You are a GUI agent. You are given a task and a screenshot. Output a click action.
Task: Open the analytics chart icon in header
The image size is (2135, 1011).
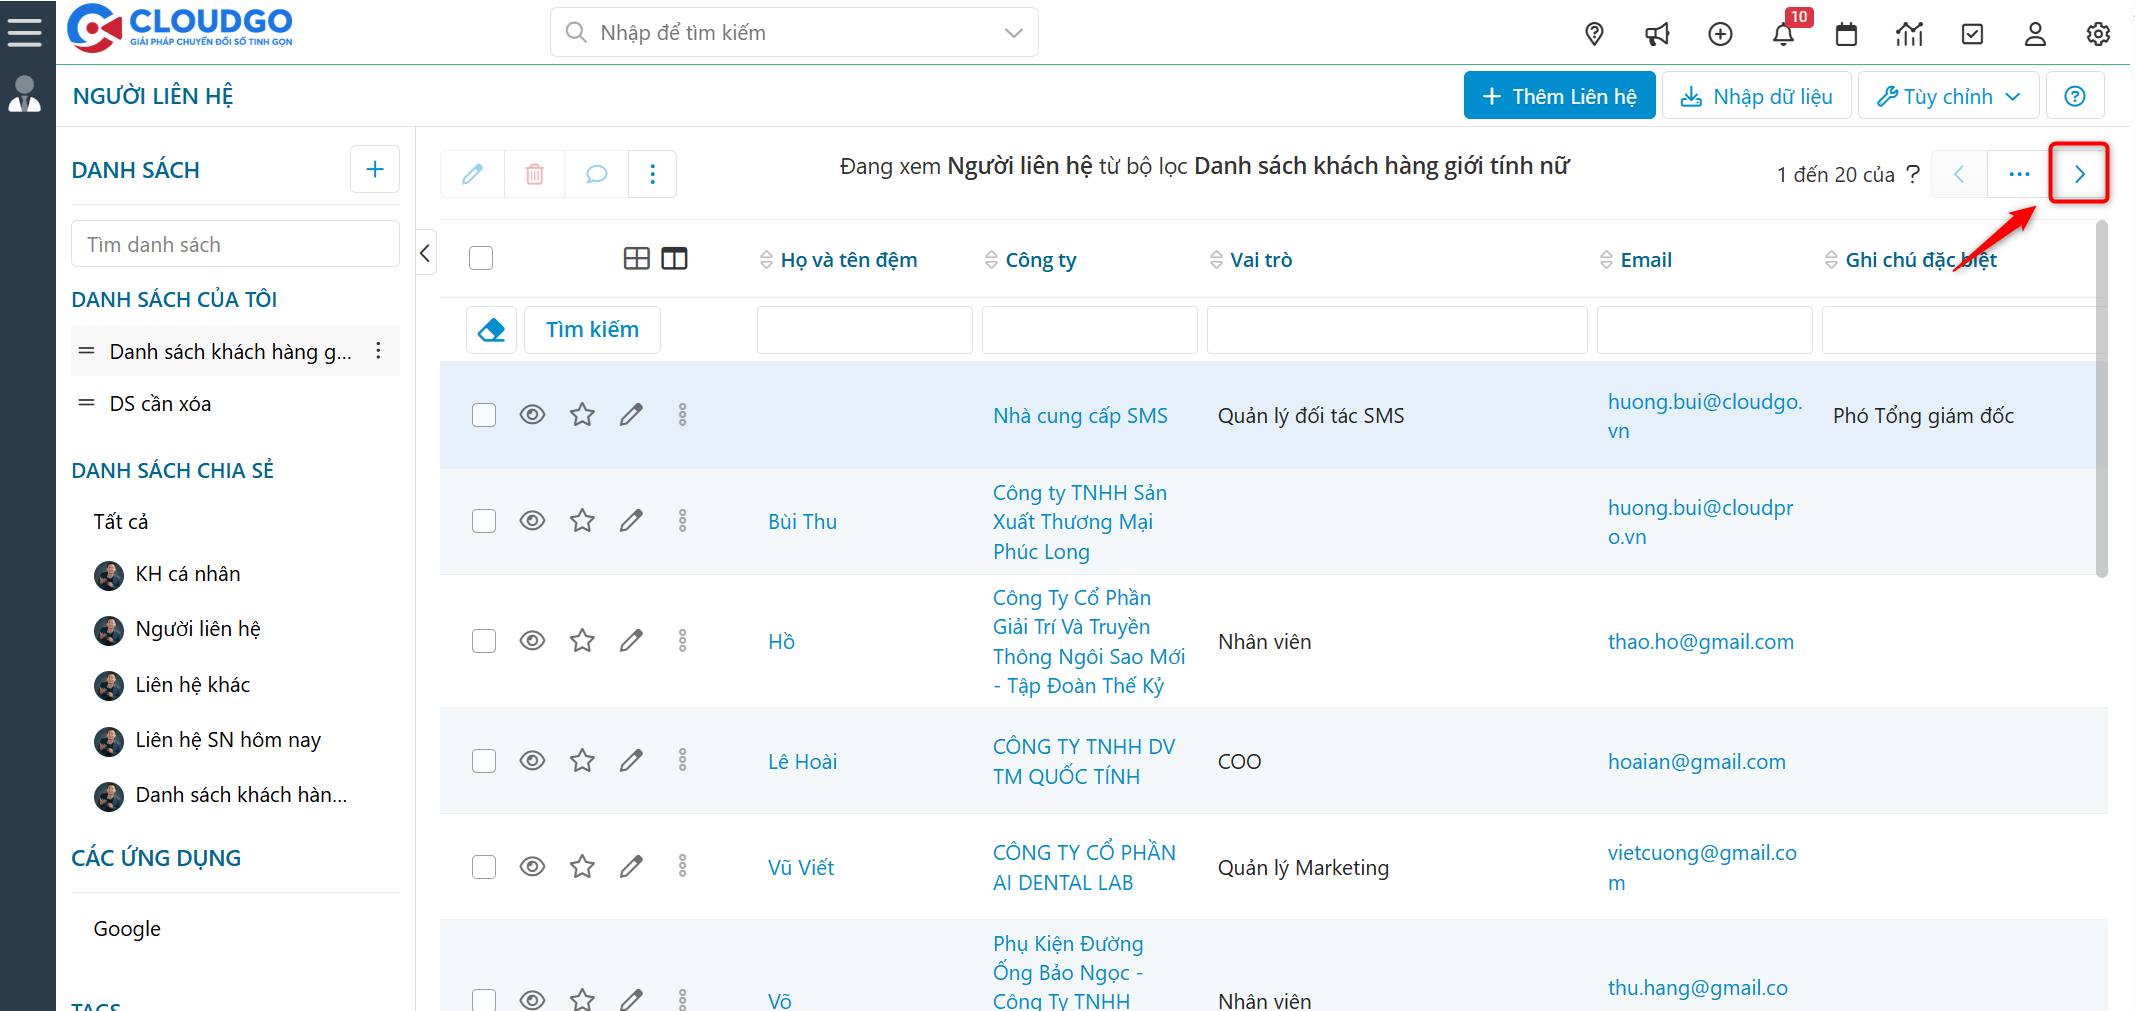tap(1909, 35)
